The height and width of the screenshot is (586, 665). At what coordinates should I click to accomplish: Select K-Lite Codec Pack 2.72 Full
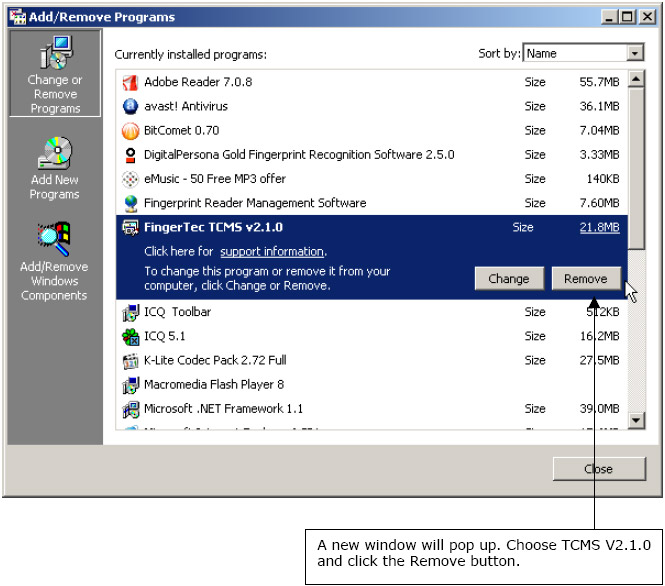tap(372, 360)
